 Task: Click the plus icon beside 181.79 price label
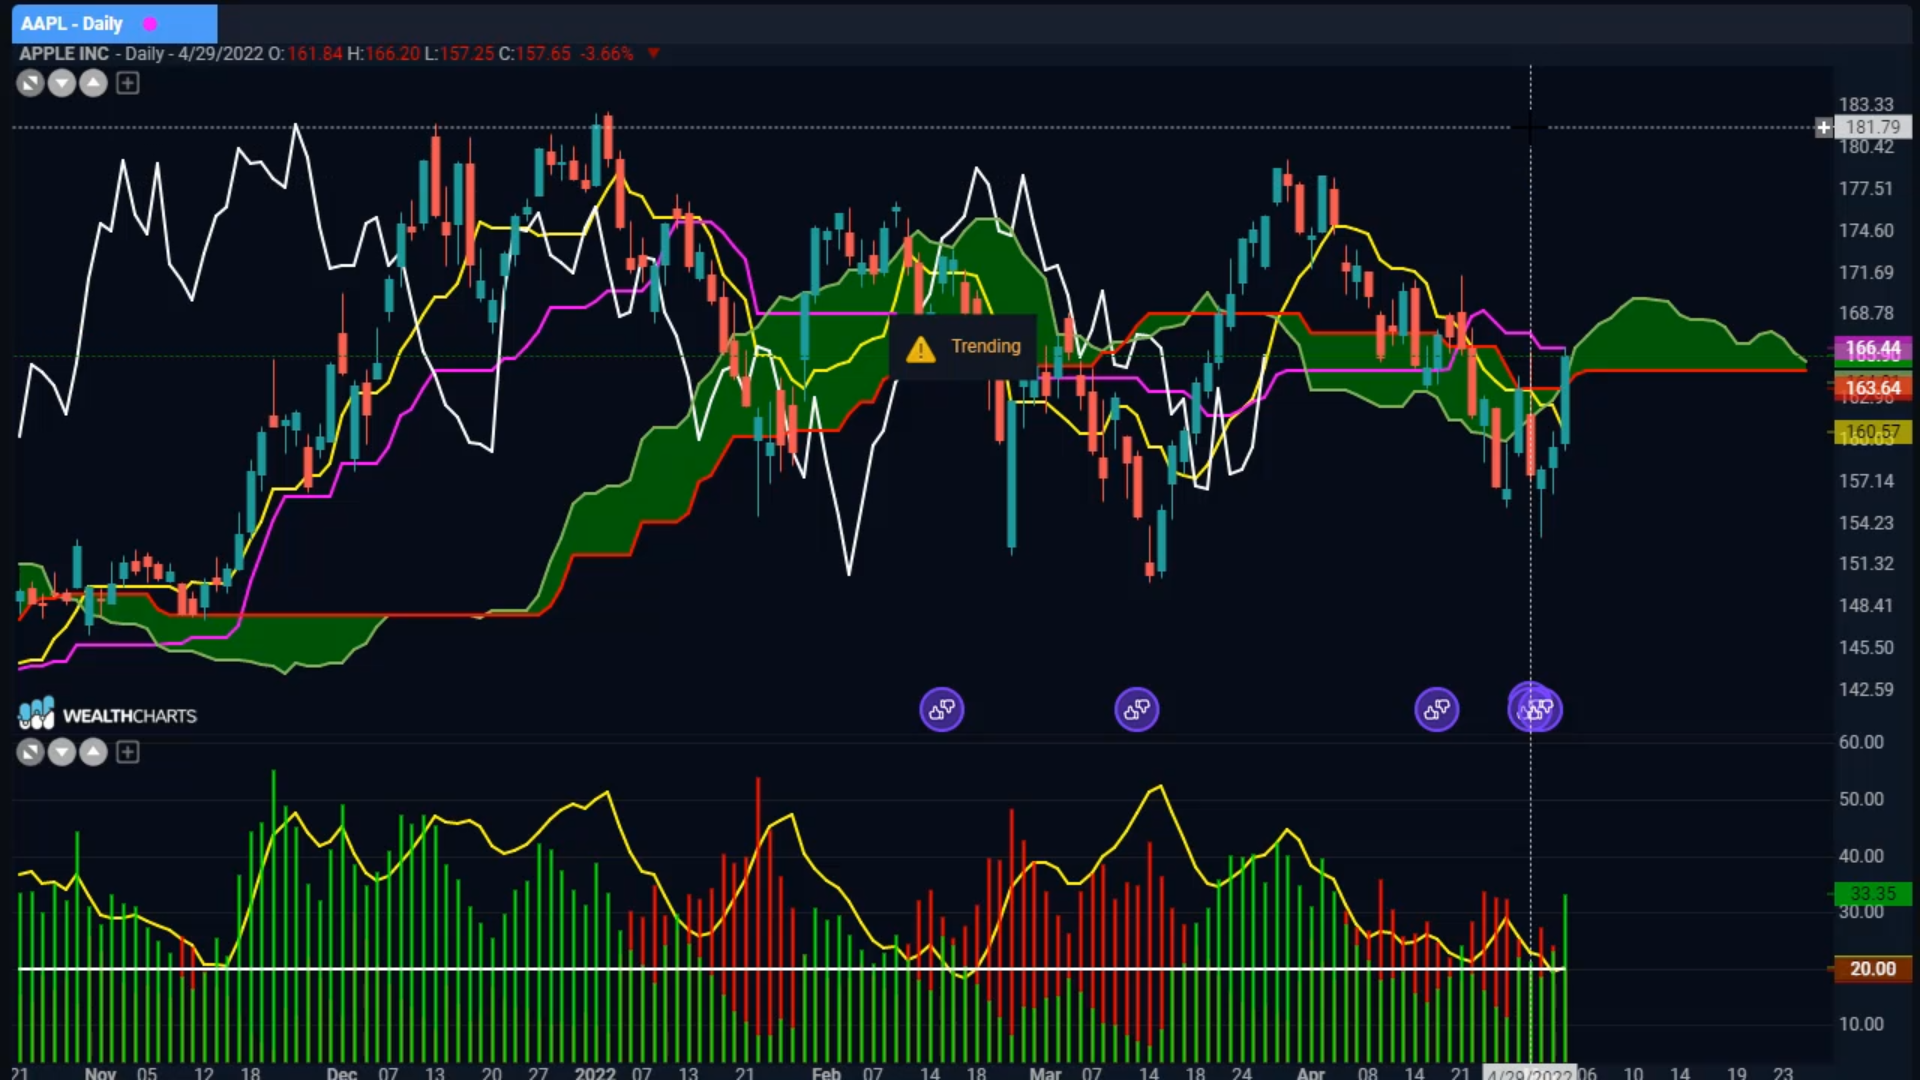pos(1824,127)
